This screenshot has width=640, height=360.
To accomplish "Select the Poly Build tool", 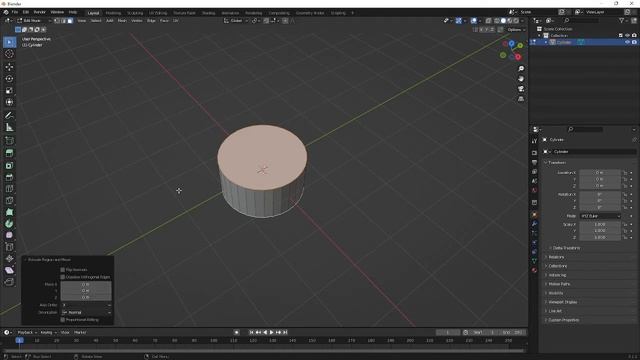I will [9, 212].
